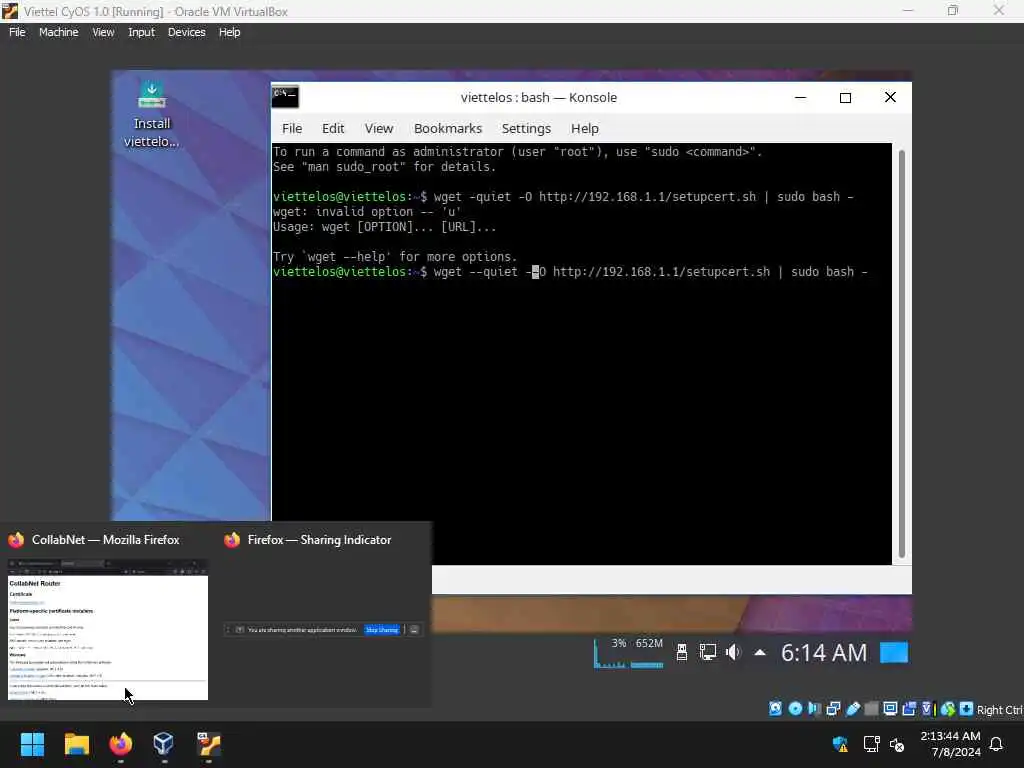Open VirtualBox File menu
This screenshot has width=1024, height=768.
[17, 32]
